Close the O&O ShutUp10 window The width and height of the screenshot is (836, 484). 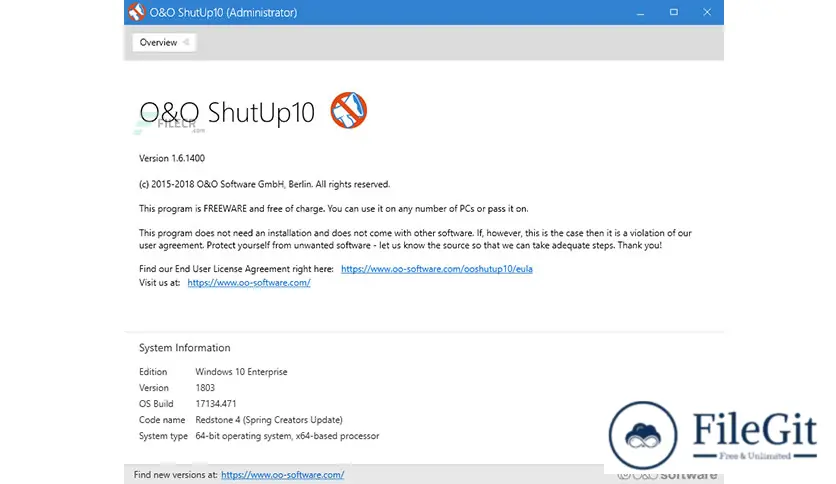(707, 12)
